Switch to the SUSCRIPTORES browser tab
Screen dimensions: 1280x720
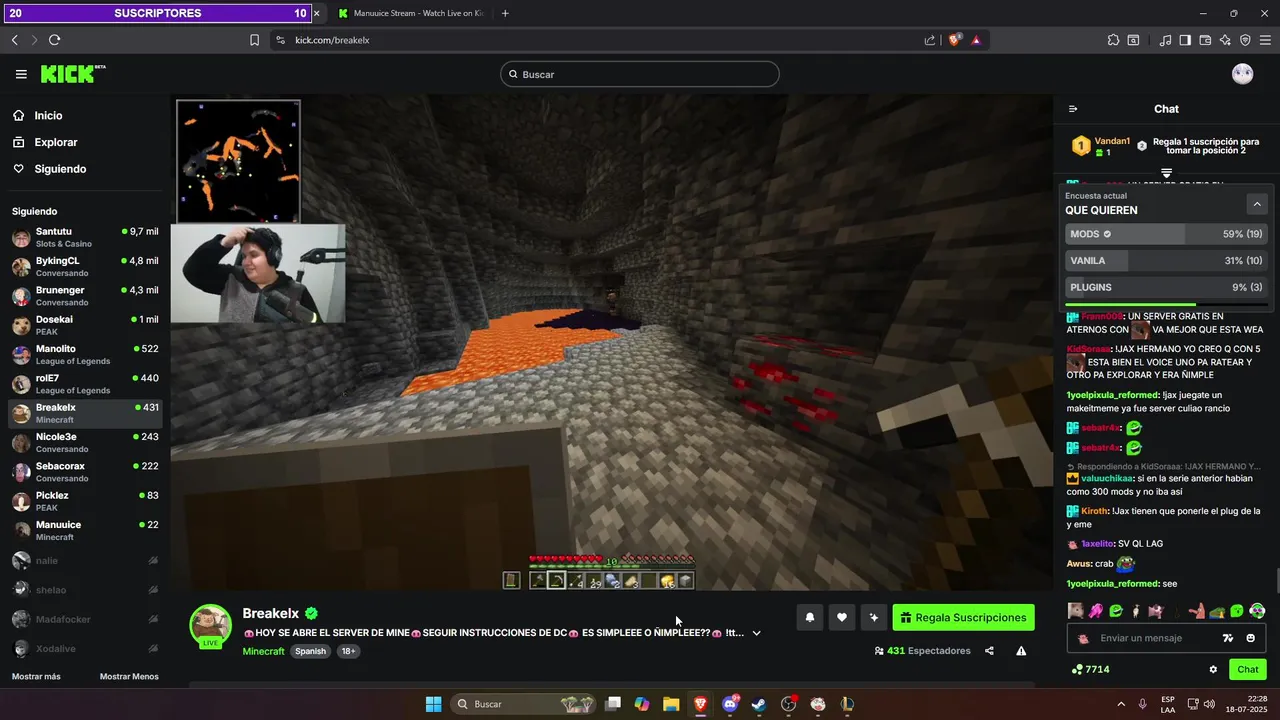click(x=157, y=13)
